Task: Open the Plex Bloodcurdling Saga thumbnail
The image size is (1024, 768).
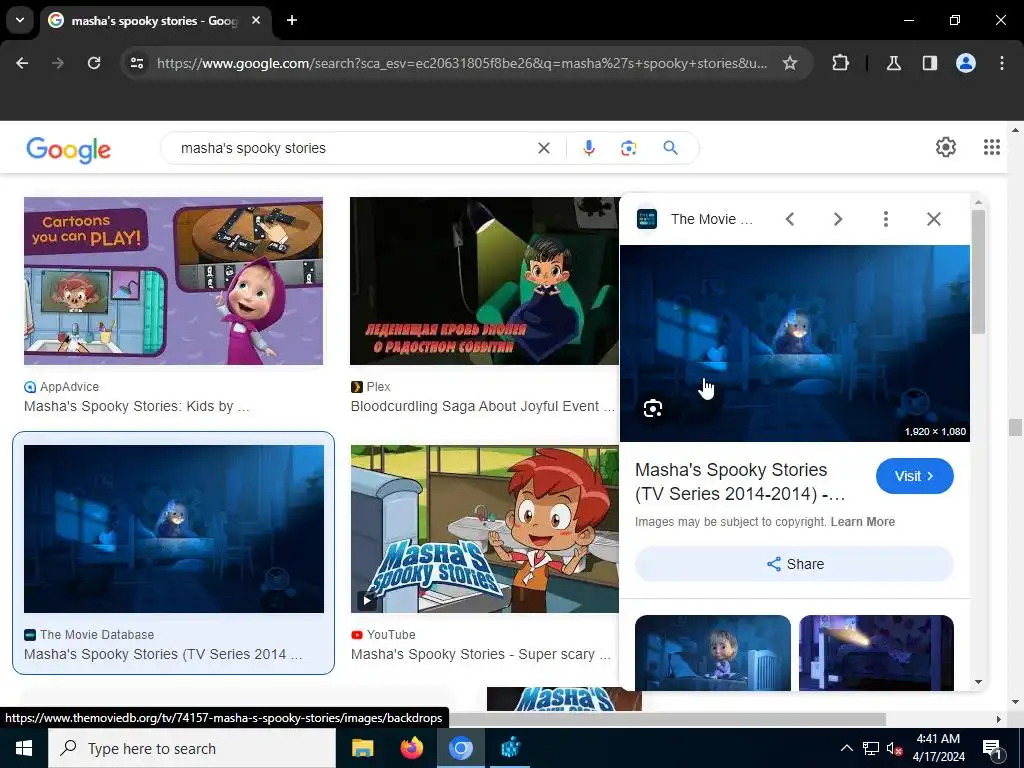Action: (x=484, y=281)
